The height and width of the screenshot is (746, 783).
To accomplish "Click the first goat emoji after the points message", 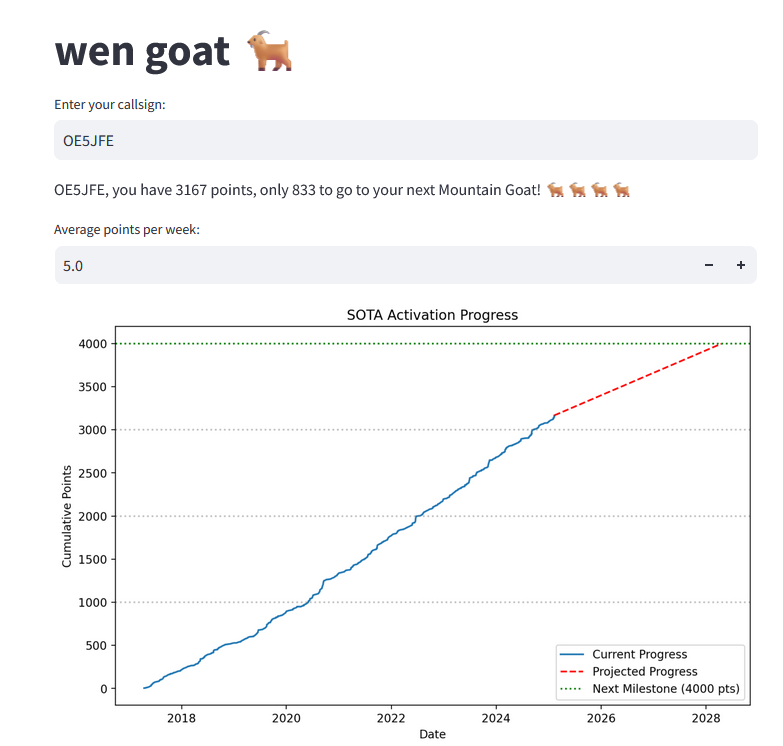I will tap(557, 190).
